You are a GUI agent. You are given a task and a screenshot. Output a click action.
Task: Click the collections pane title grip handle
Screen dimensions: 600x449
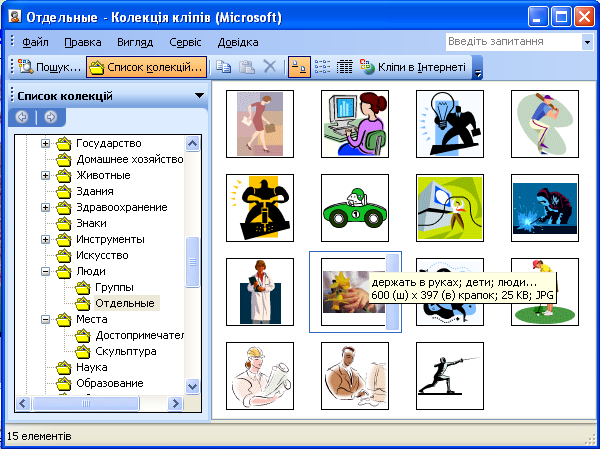pyautogui.click(x=12, y=95)
